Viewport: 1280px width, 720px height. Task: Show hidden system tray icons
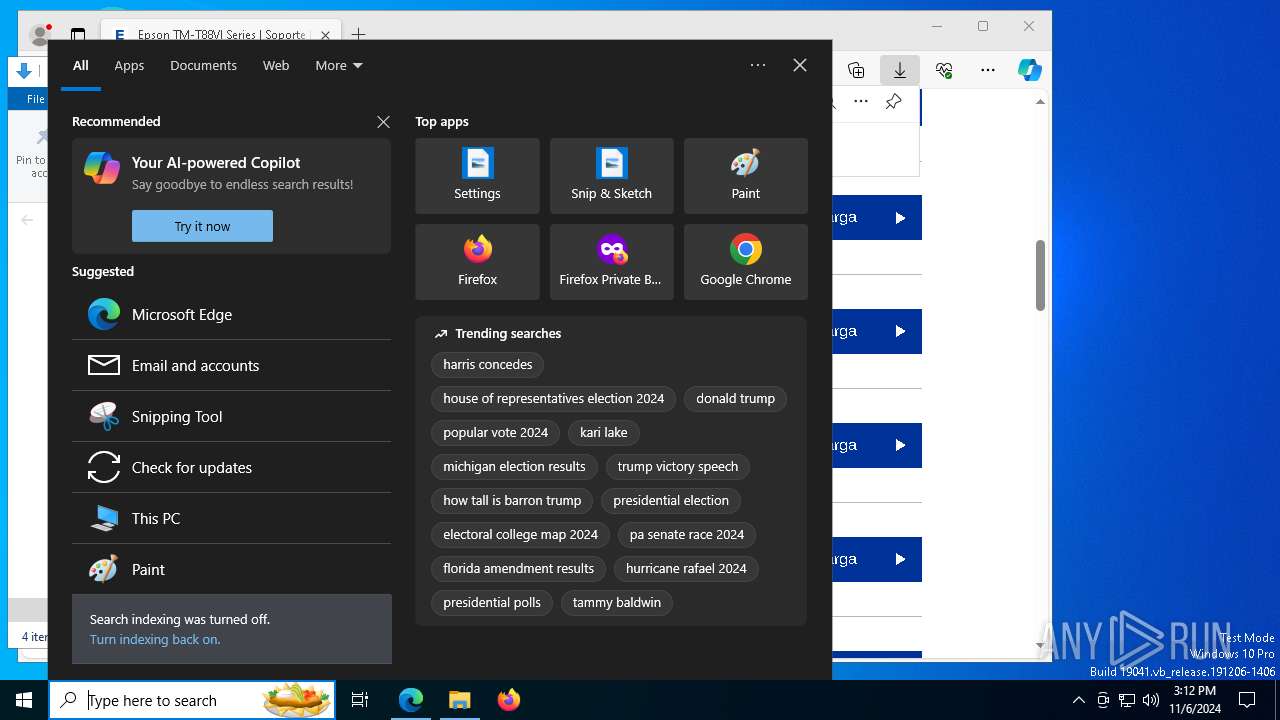coord(1078,700)
